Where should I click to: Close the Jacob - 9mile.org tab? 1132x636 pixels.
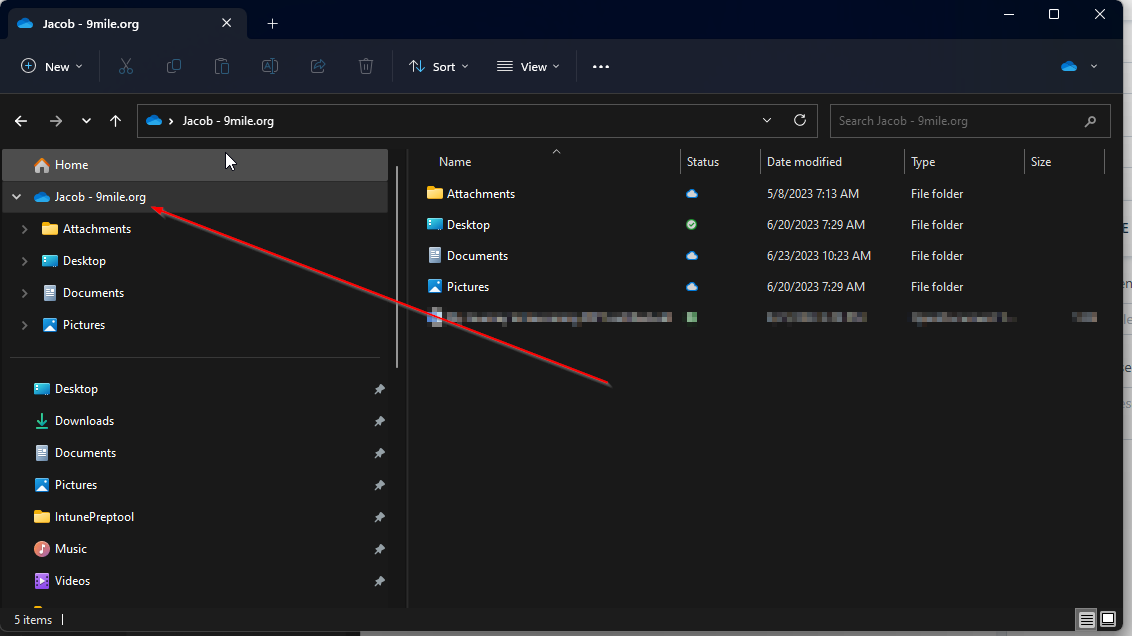point(227,23)
